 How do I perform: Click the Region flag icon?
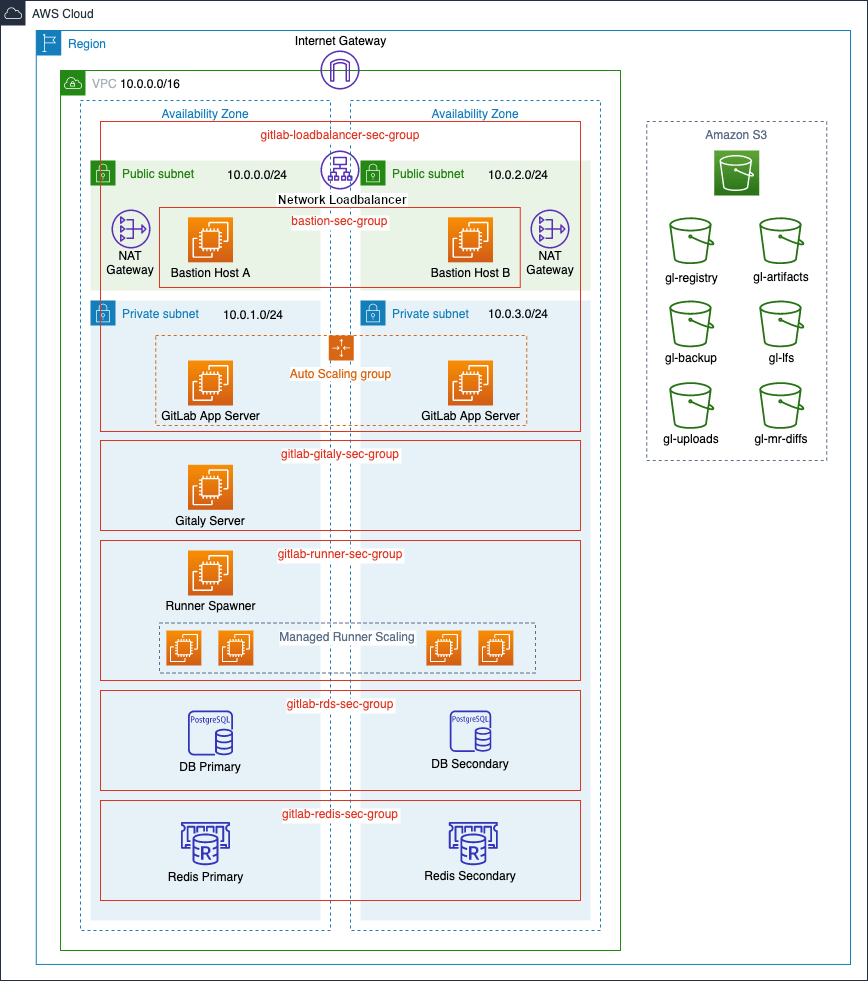pyautogui.click(x=48, y=43)
